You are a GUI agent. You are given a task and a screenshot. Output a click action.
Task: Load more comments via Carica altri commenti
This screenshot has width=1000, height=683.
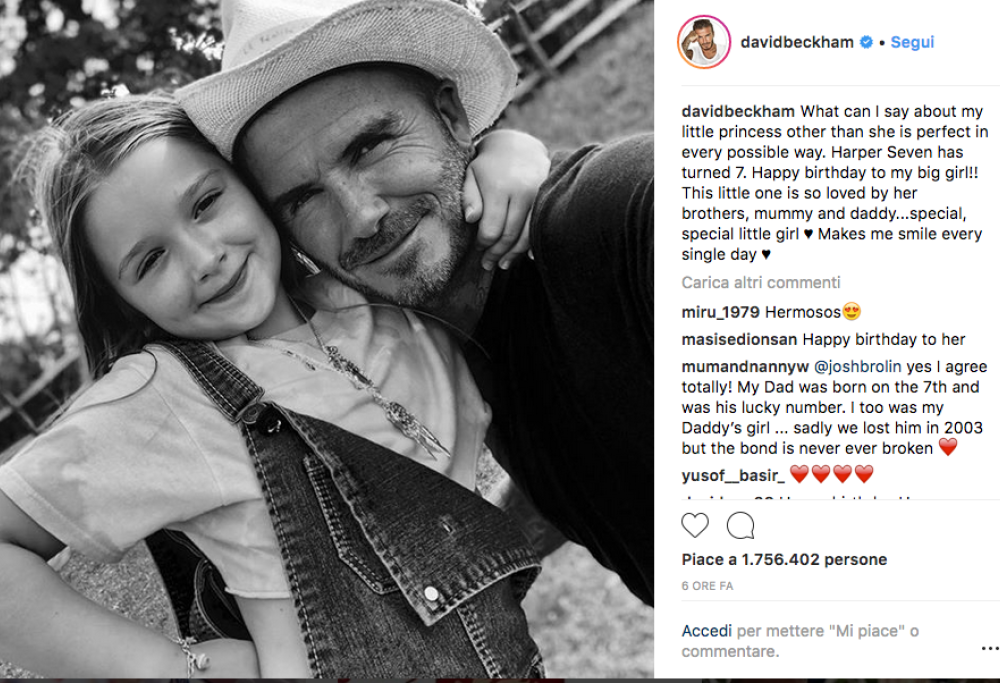(761, 283)
